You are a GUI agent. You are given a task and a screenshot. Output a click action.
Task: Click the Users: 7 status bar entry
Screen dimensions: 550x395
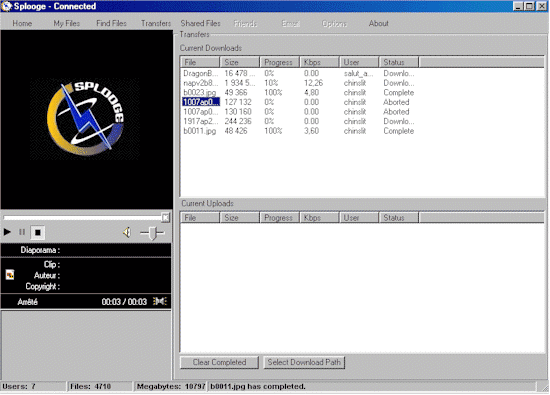tap(33, 387)
